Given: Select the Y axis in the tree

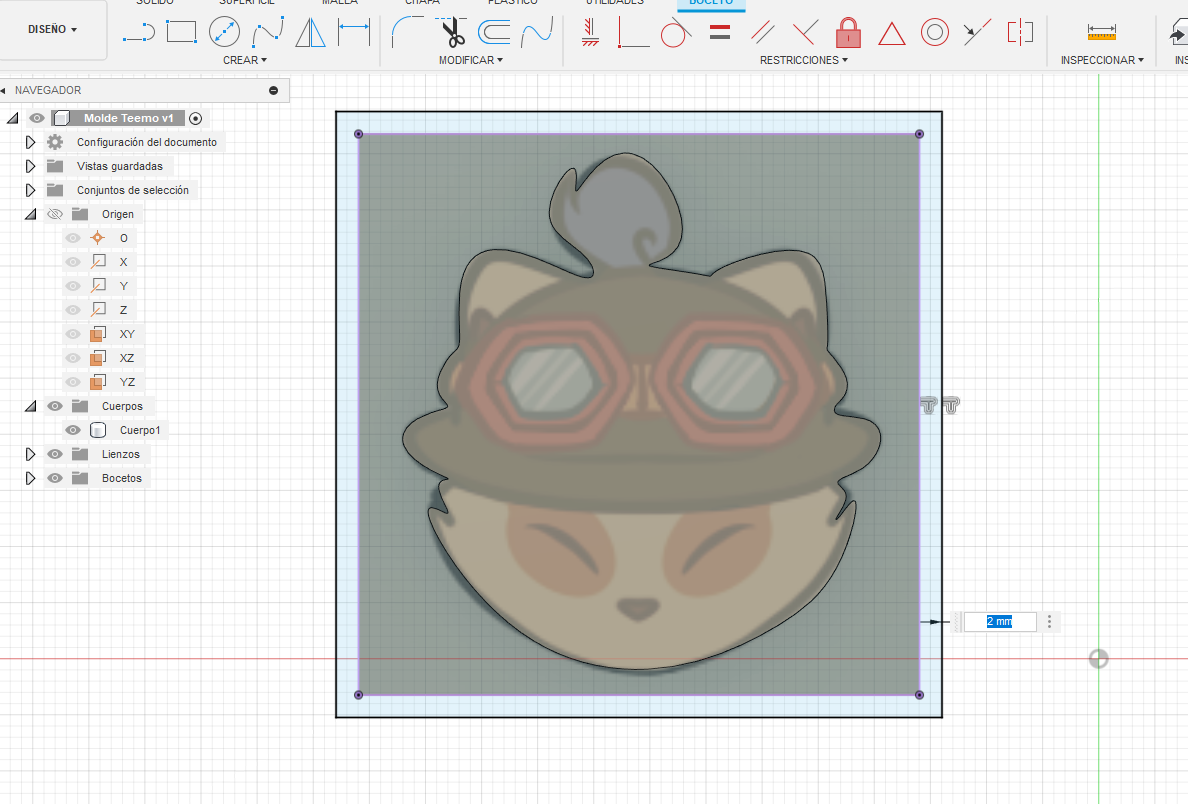Looking at the screenshot, I should (x=123, y=286).
